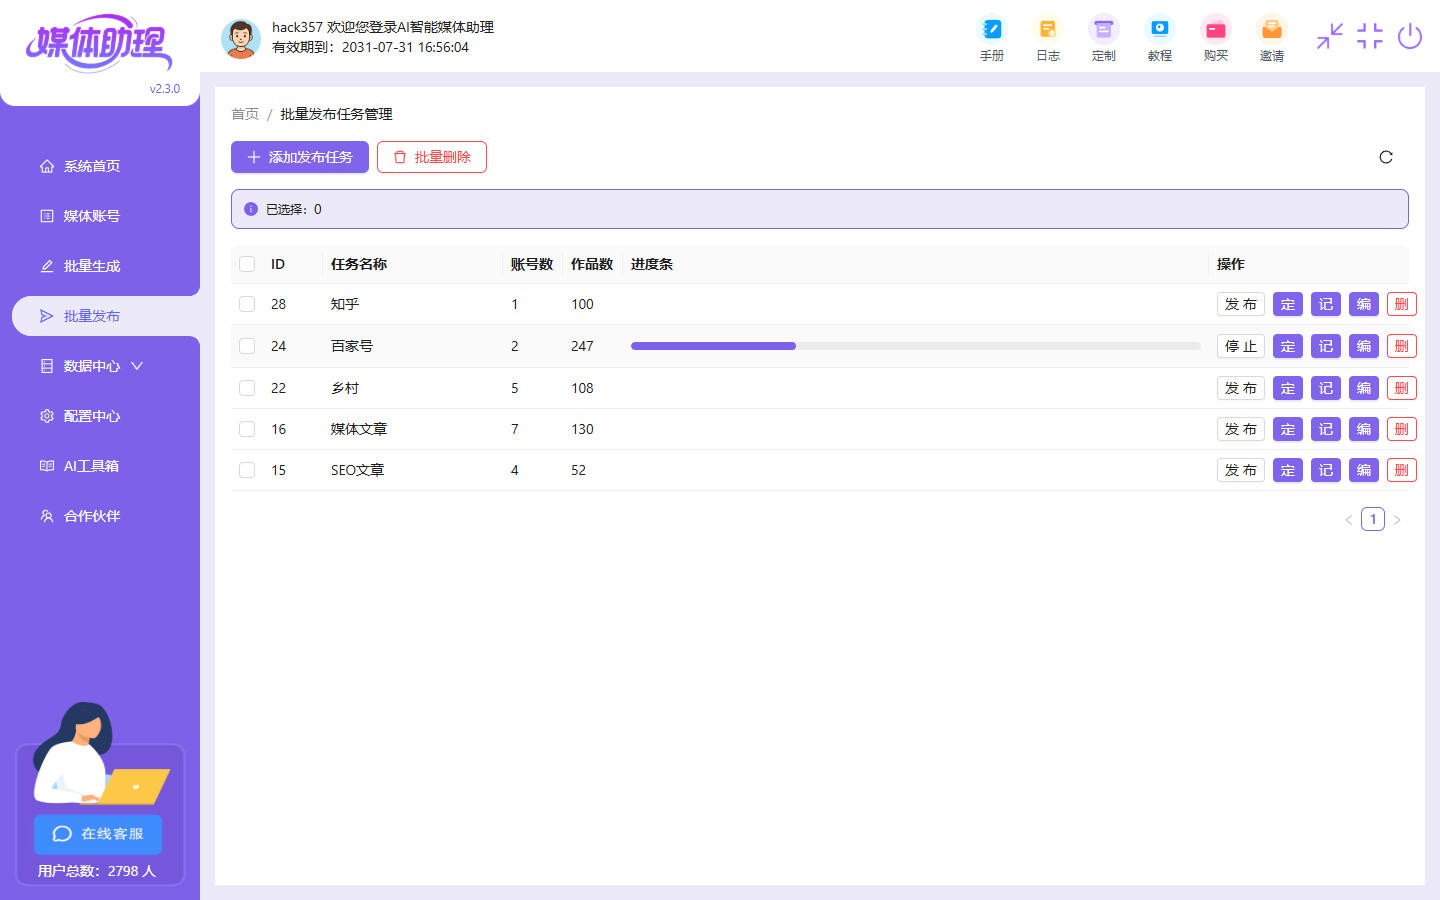This screenshot has width=1440, height=900.
Task: Click the 定制 customize icon
Action: (x=1103, y=31)
